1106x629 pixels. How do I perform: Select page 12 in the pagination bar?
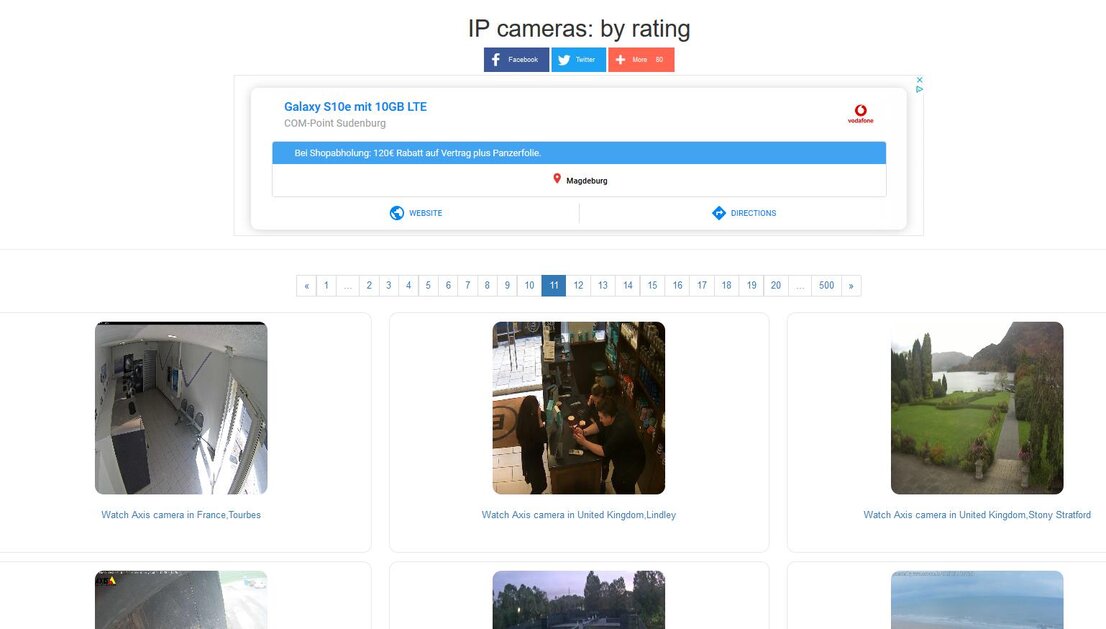click(578, 285)
